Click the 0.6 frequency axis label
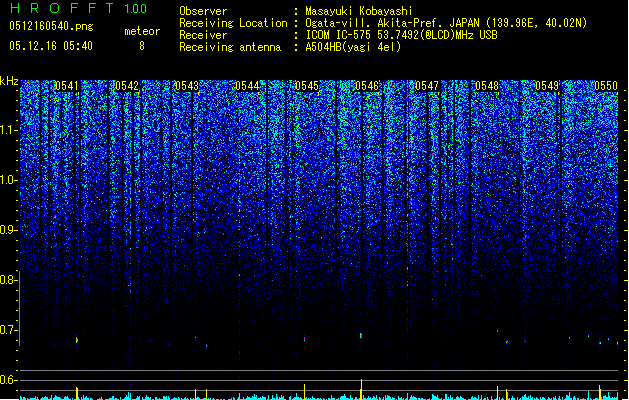Screen dimensions: 629x400 pos(9,380)
